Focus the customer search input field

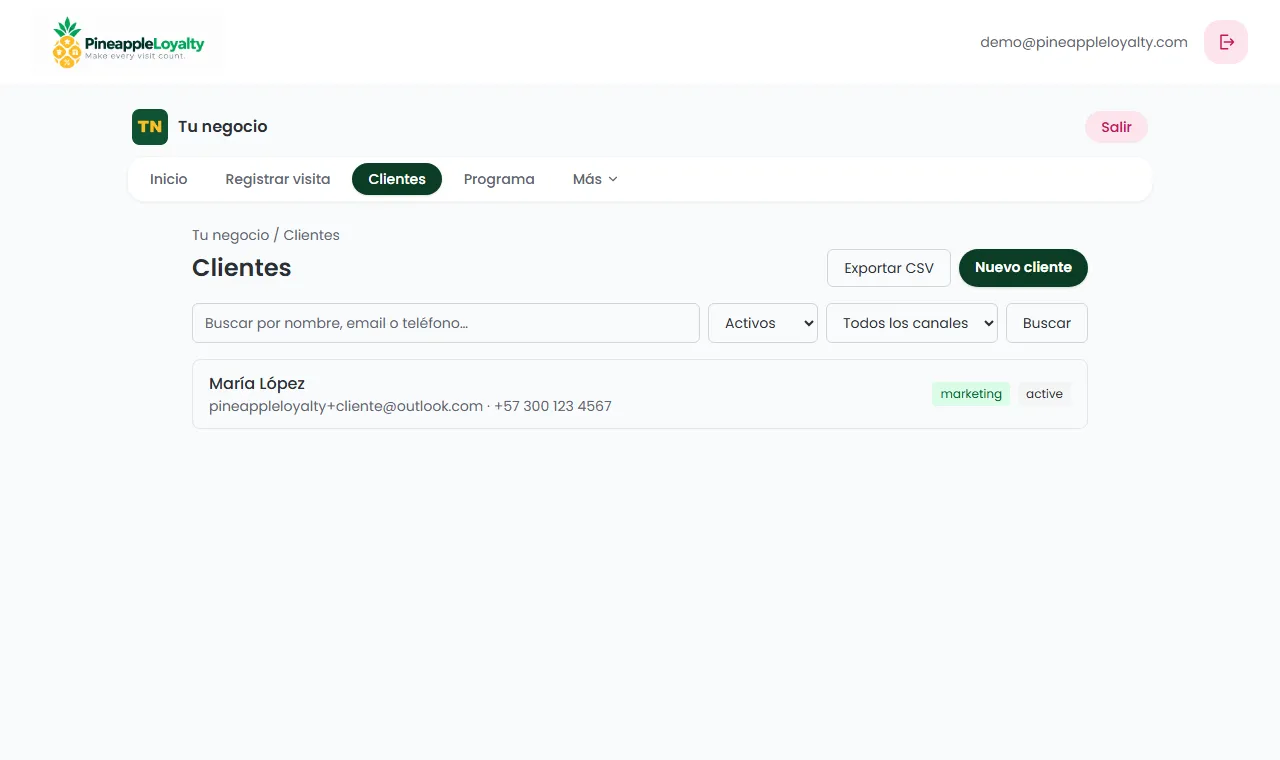tap(446, 323)
